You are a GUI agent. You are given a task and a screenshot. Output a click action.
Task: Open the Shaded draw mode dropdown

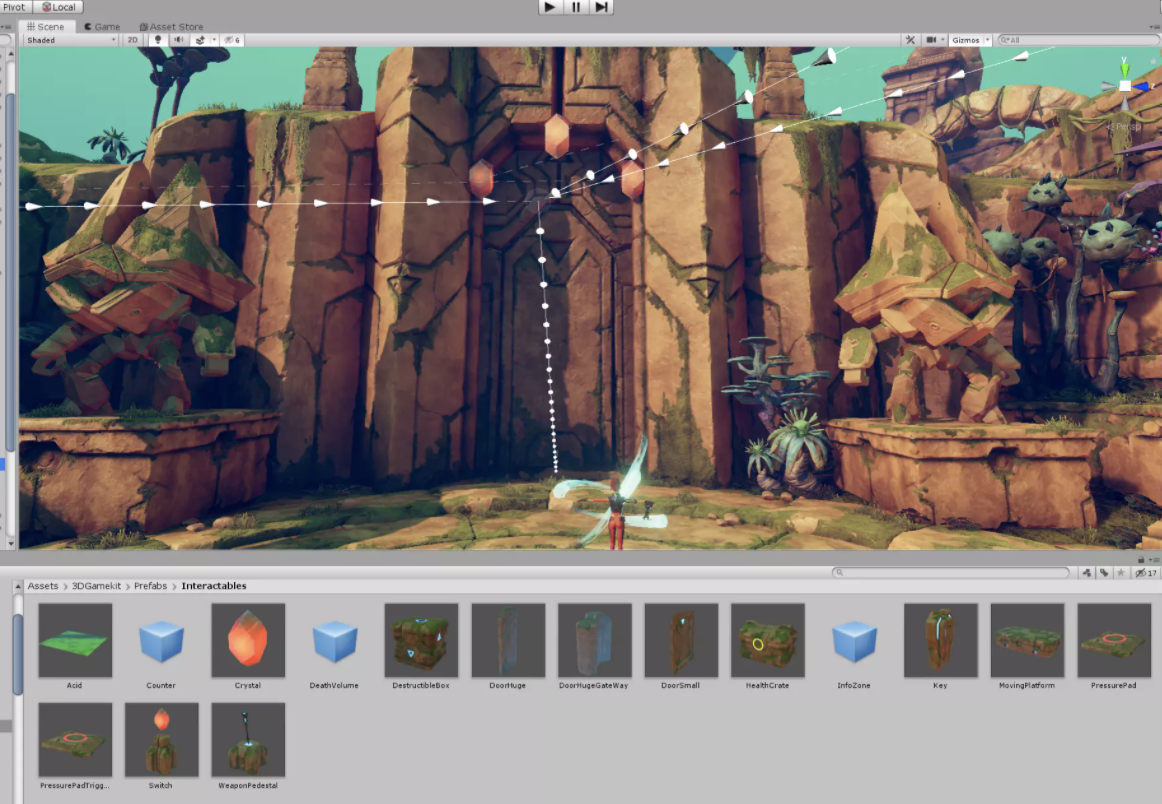pyautogui.click(x=70, y=40)
